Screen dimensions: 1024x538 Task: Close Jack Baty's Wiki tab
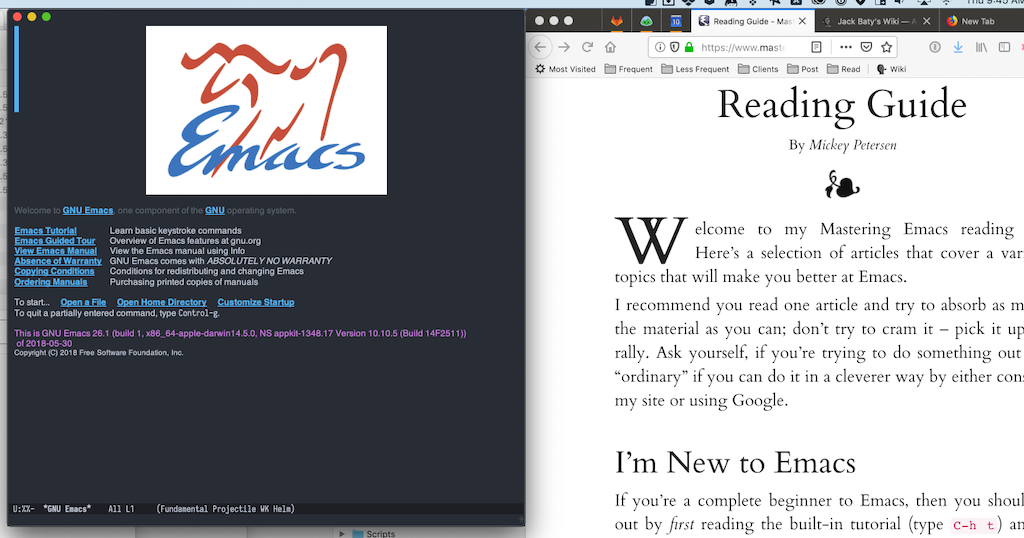[x=926, y=21]
